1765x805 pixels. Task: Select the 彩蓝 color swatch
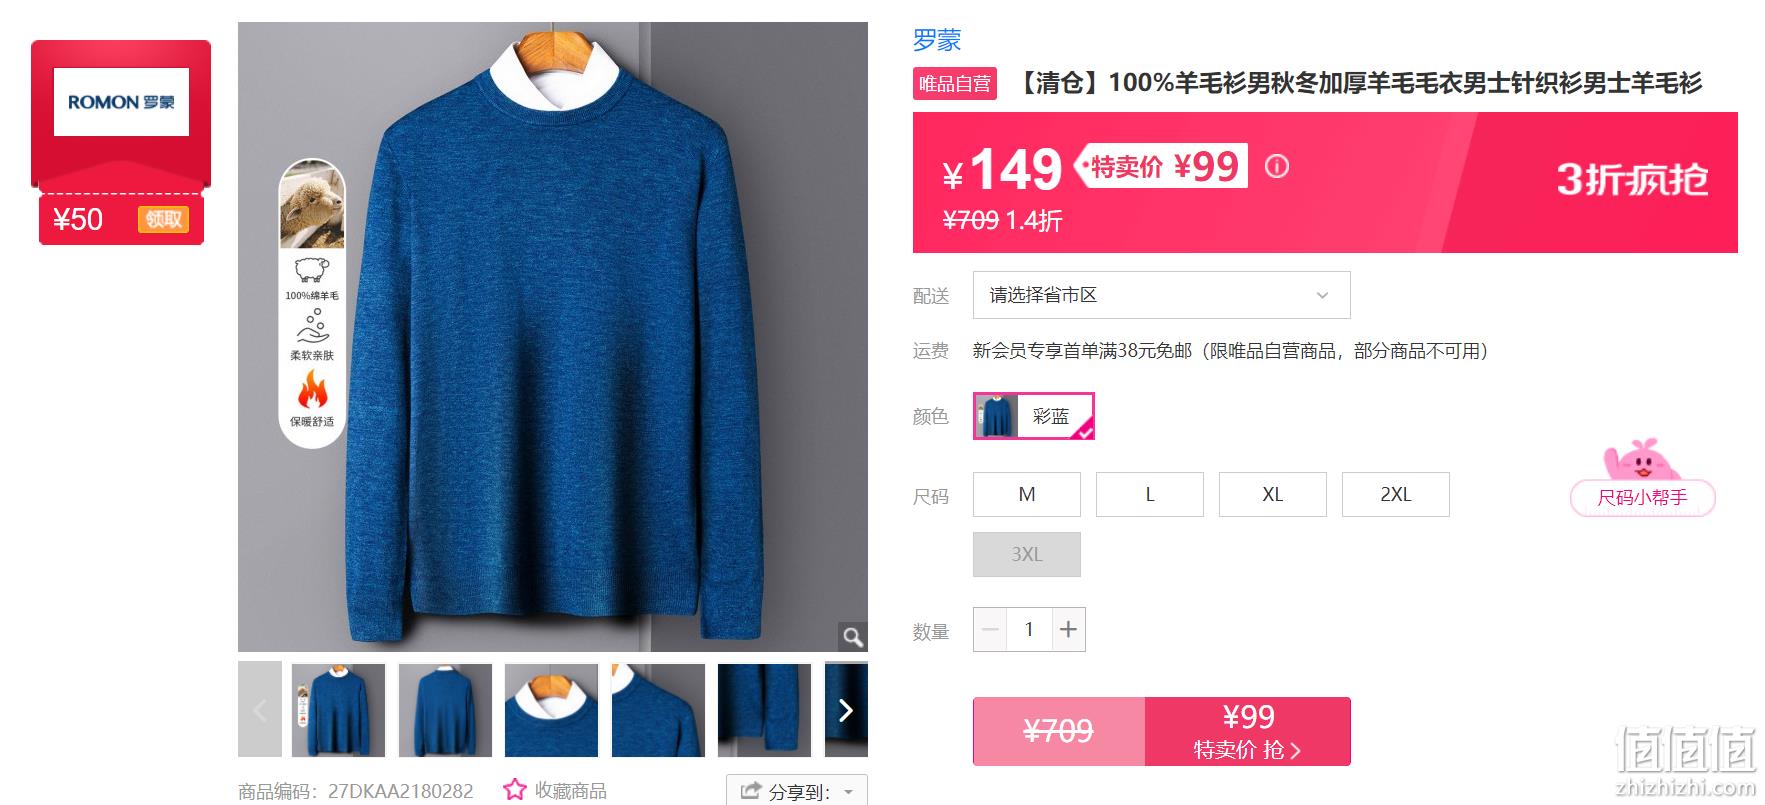(x=1034, y=416)
